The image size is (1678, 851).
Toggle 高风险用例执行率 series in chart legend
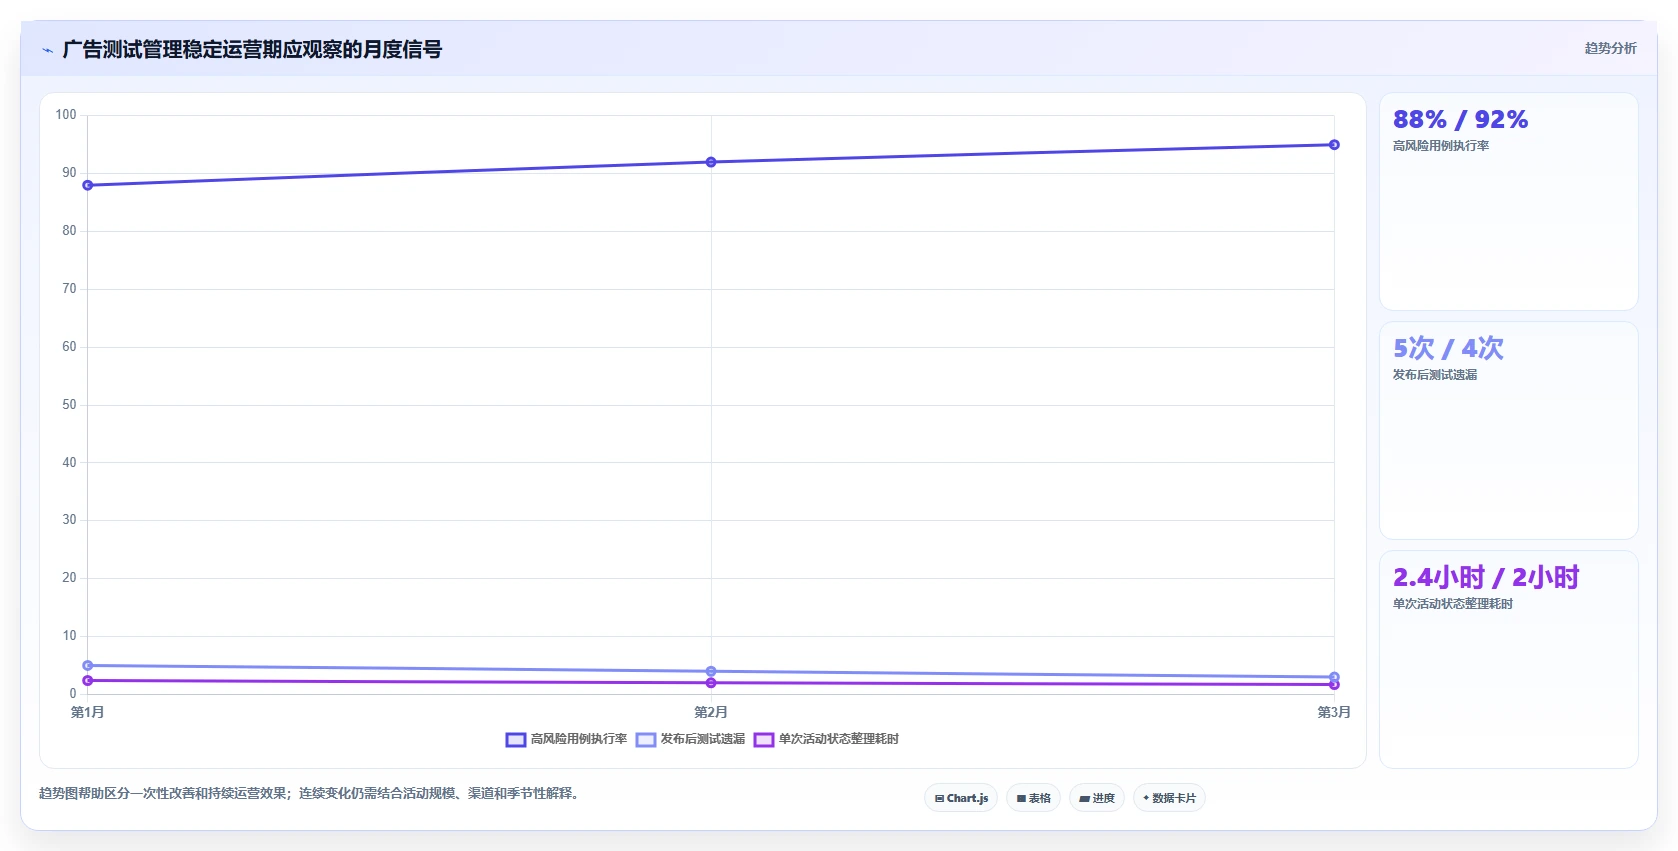[566, 739]
